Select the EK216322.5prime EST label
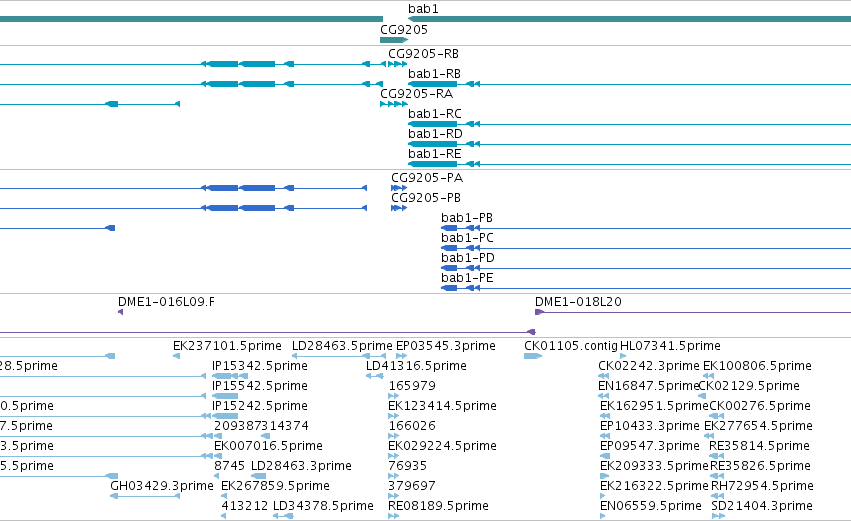 [654, 486]
